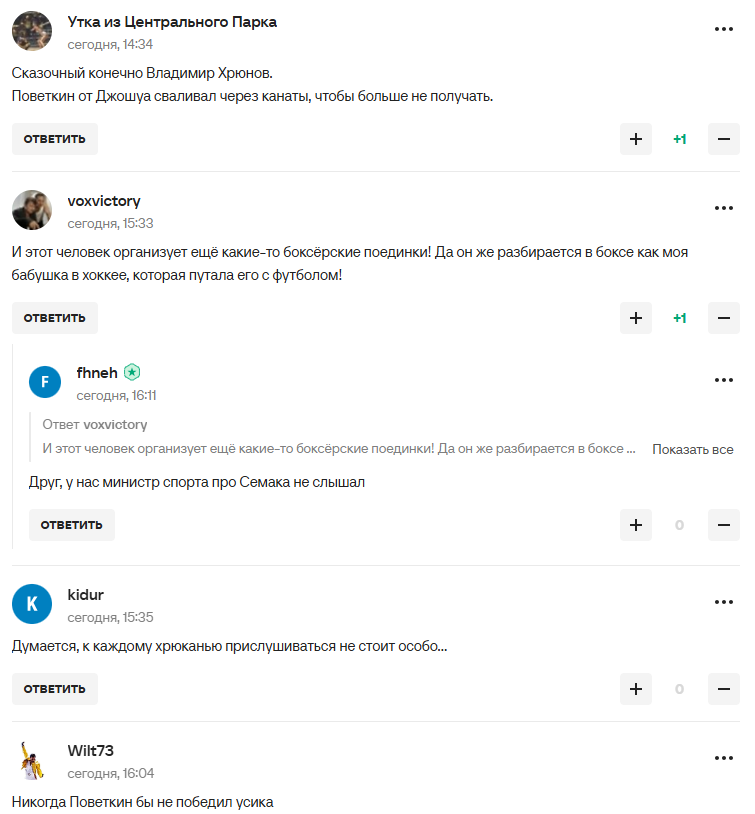Open more options for Wilt73's comment
The width and height of the screenshot is (755, 814).
pyautogui.click(x=724, y=758)
